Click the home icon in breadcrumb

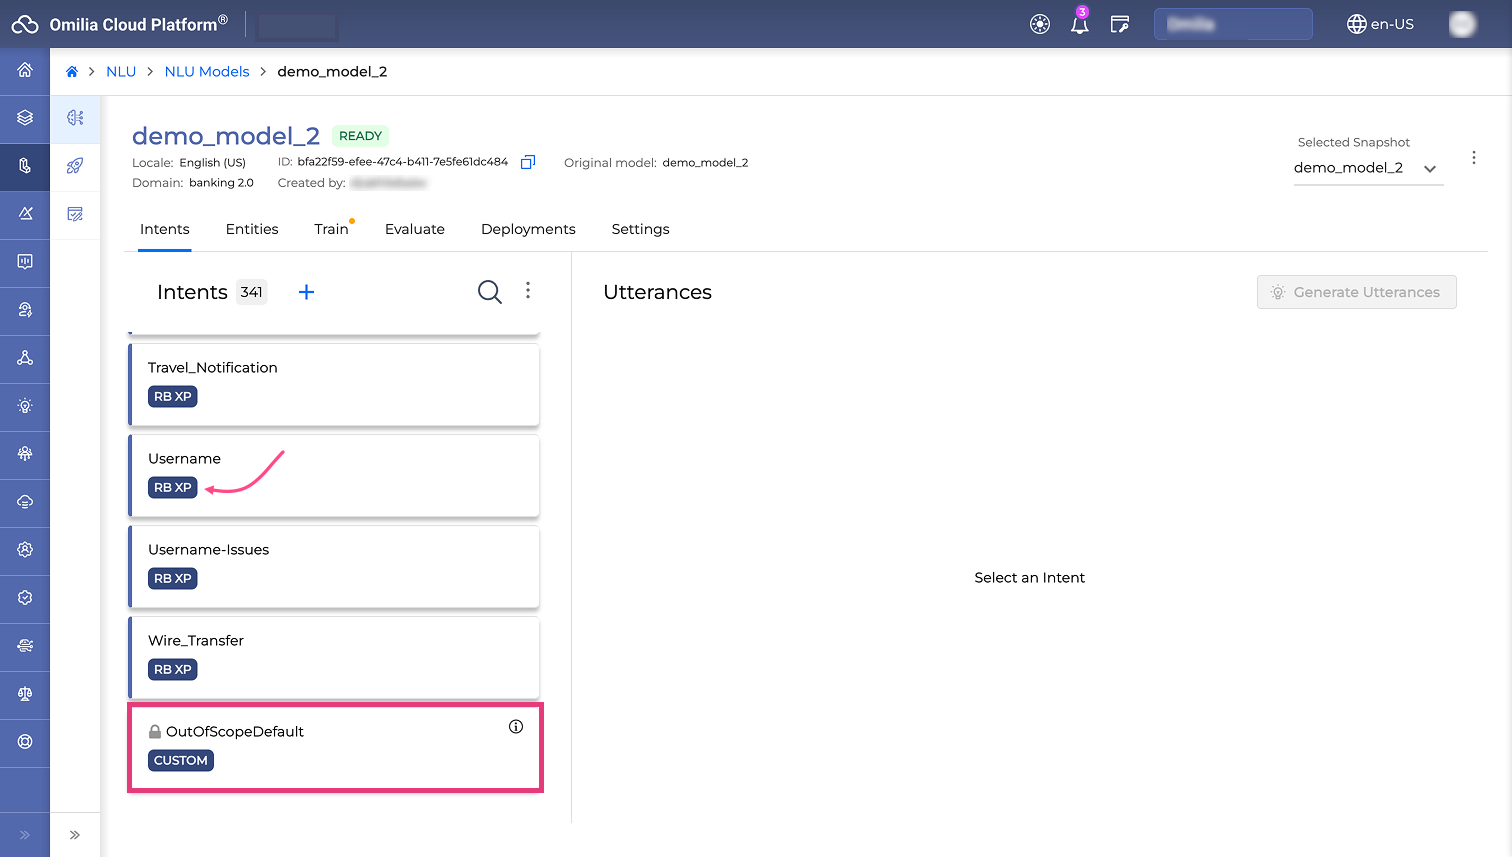coord(72,72)
